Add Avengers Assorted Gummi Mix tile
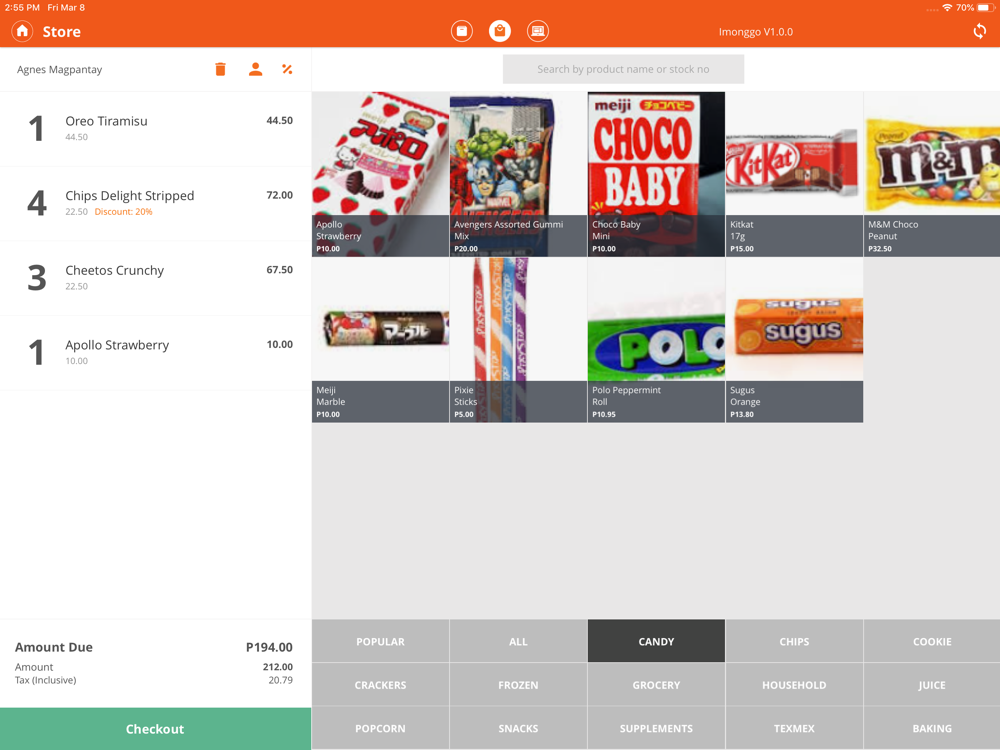 pyautogui.click(x=518, y=174)
